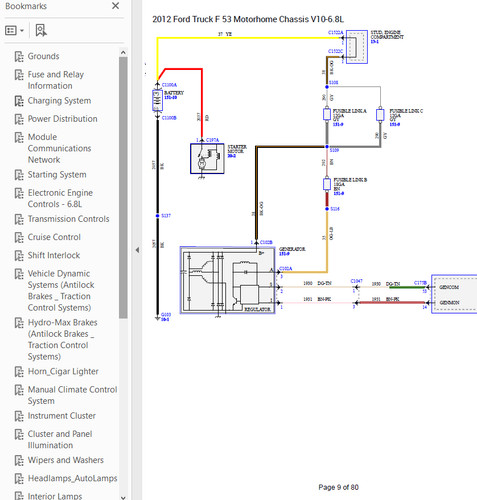Go to Cruise Control bookmark
Viewport: 477px width, 500px height.
click(x=54, y=237)
